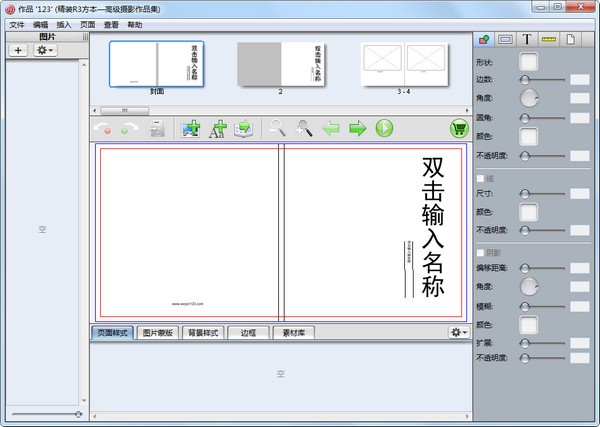Image resolution: width=600 pixels, height=427 pixels.
Task: Switch to the 背景样式 tab
Action: point(203,333)
